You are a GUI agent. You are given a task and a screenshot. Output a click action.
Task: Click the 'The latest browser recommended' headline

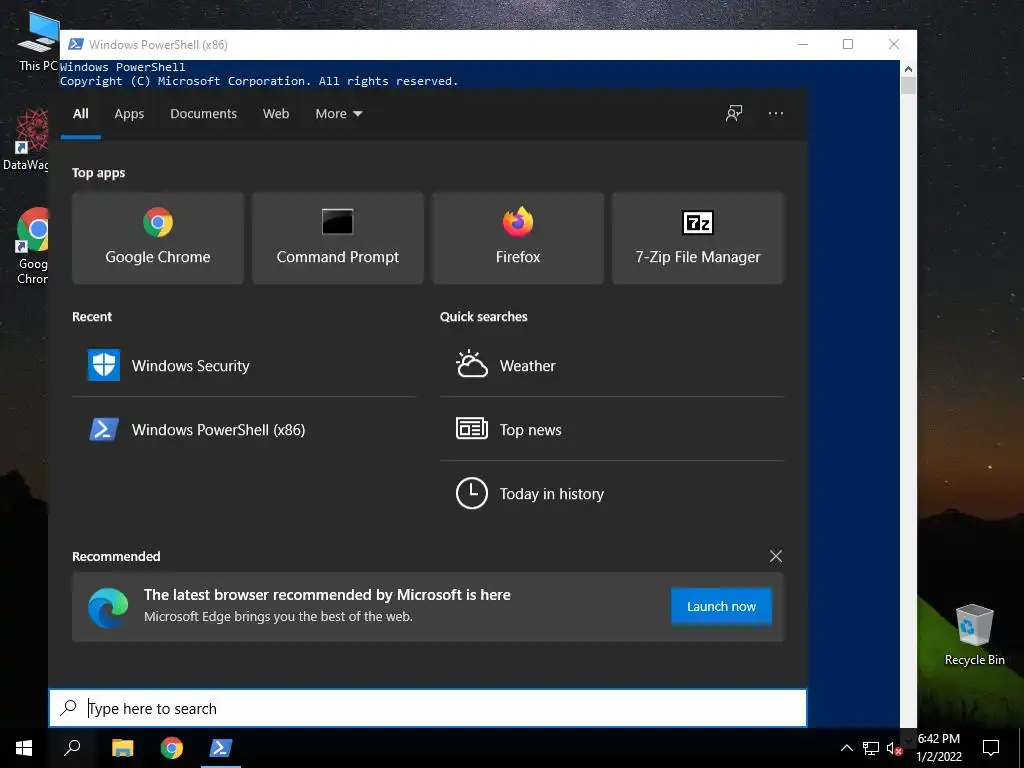tap(327, 595)
